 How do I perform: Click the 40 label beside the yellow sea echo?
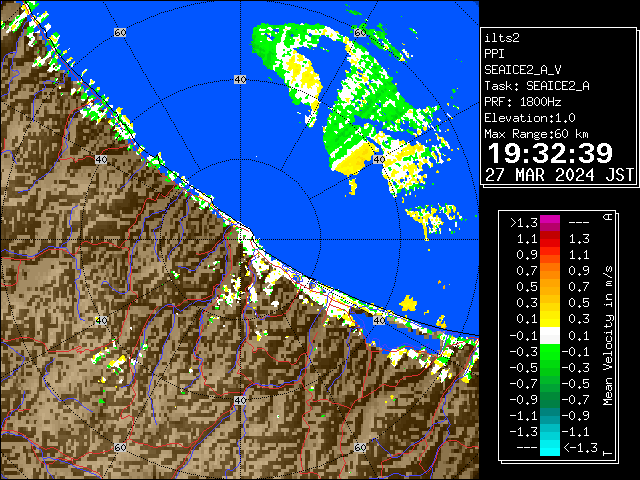tap(379, 160)
